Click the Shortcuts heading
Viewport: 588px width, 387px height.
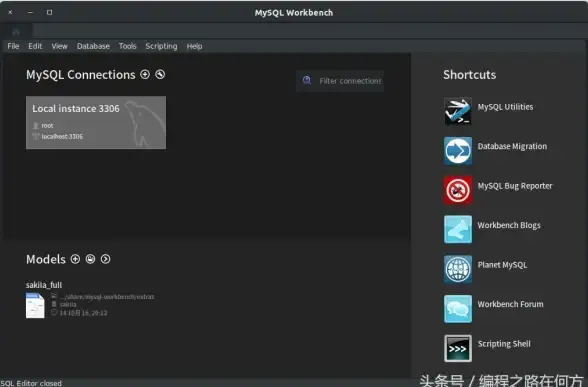coord(470,75)
